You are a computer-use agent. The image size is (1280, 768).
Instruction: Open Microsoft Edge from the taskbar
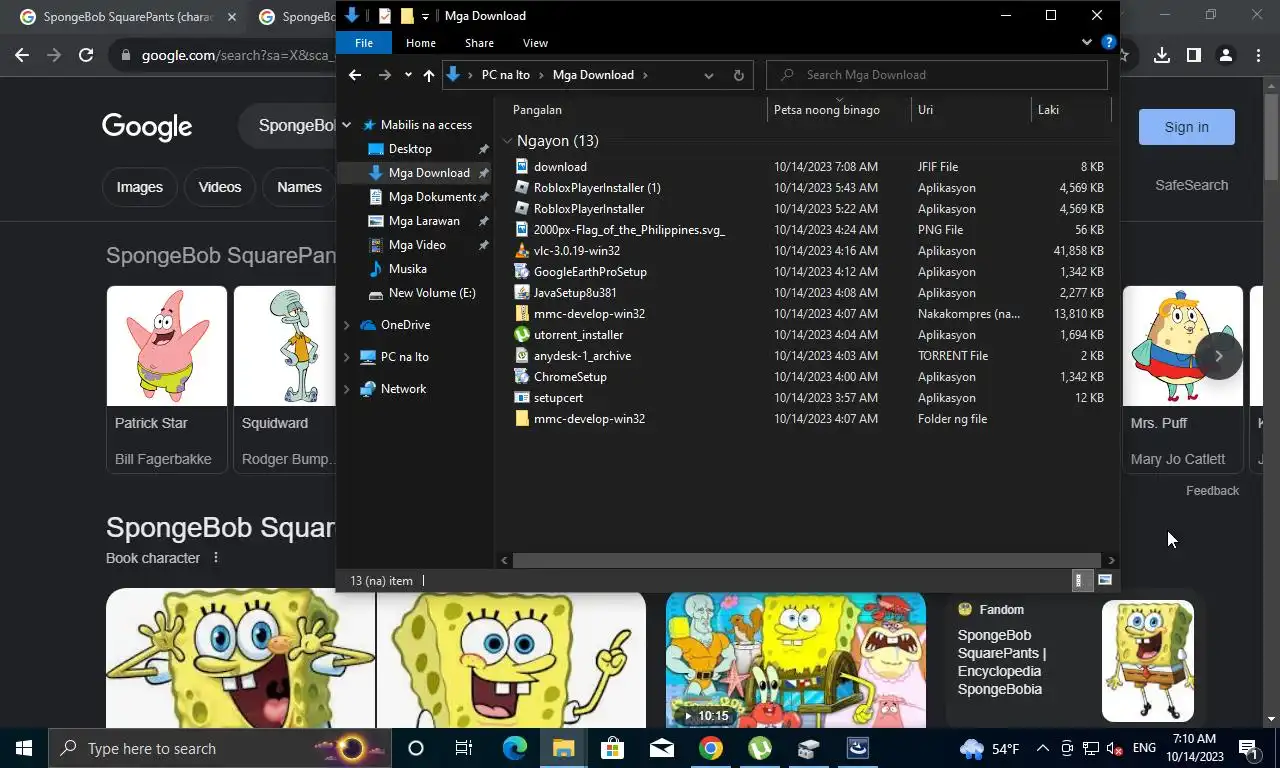[x=514, y=748]
